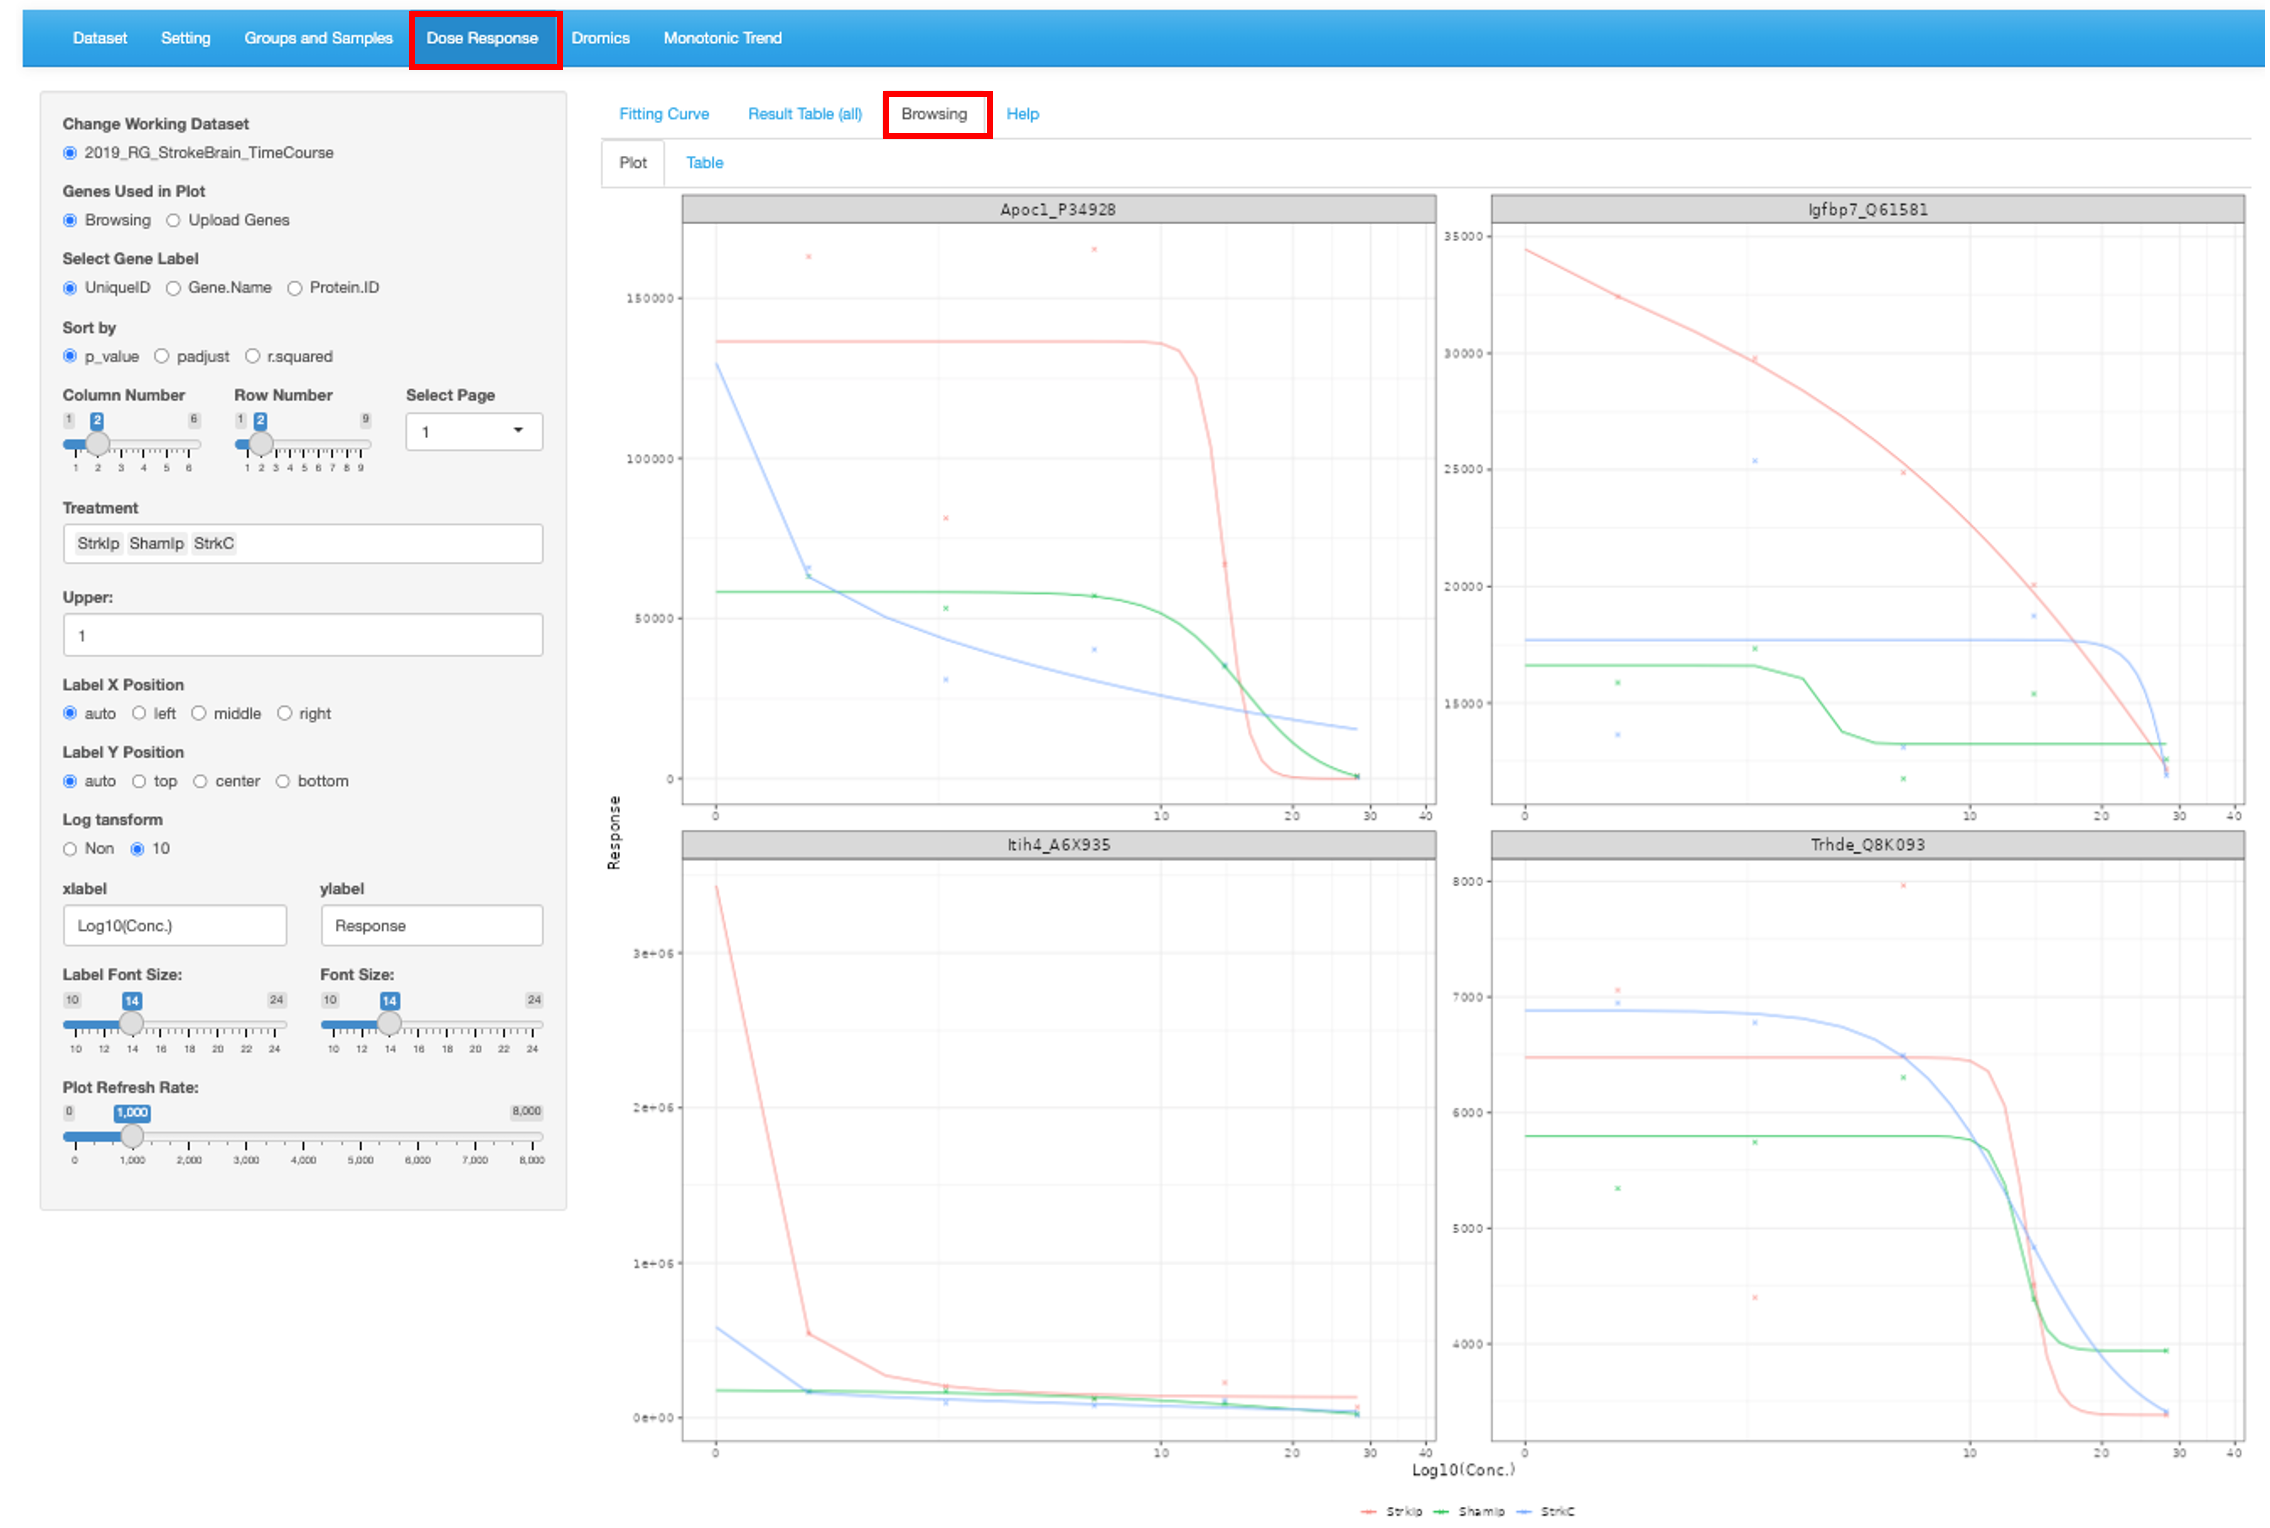
Task: Open the Dromics tab
Action: (600, 38)
